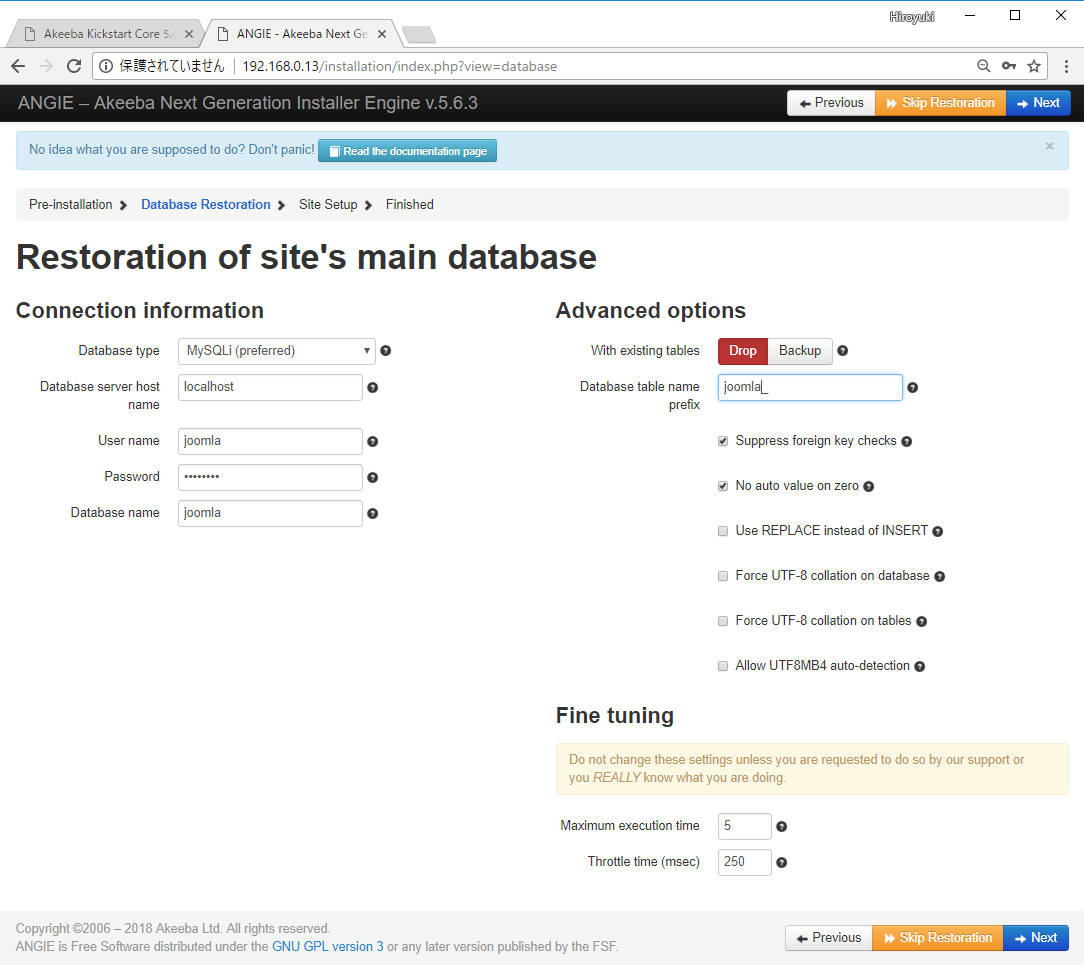Reload the page with browser refresh icon
The image size is (1084, 965).
(74, 66)
